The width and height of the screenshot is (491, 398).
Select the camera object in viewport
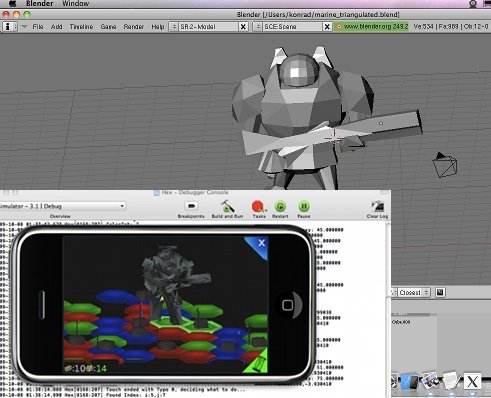tap(445, 165)
